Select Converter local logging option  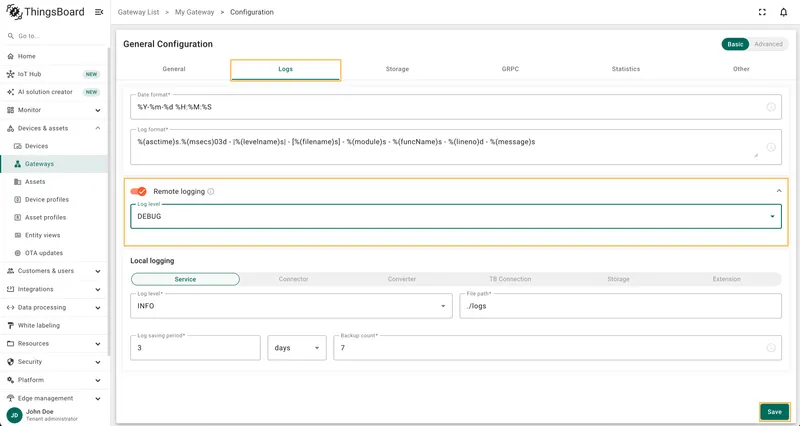(402, 279)
